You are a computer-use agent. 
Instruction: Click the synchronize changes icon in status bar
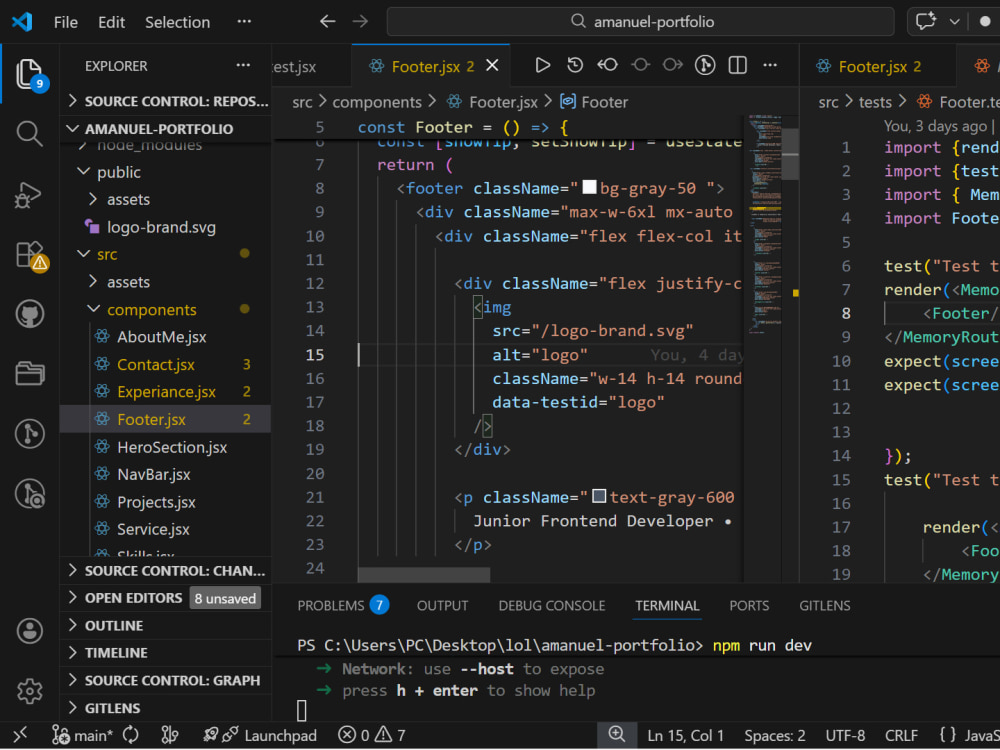[x=131, y=735]
